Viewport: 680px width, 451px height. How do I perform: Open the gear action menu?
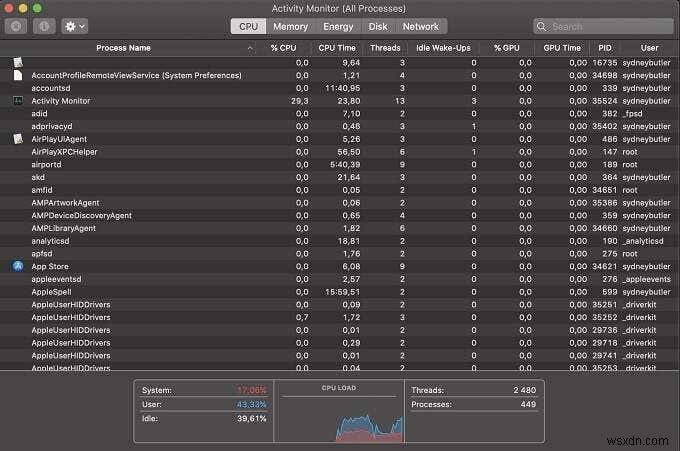click(x=75, y=26)
